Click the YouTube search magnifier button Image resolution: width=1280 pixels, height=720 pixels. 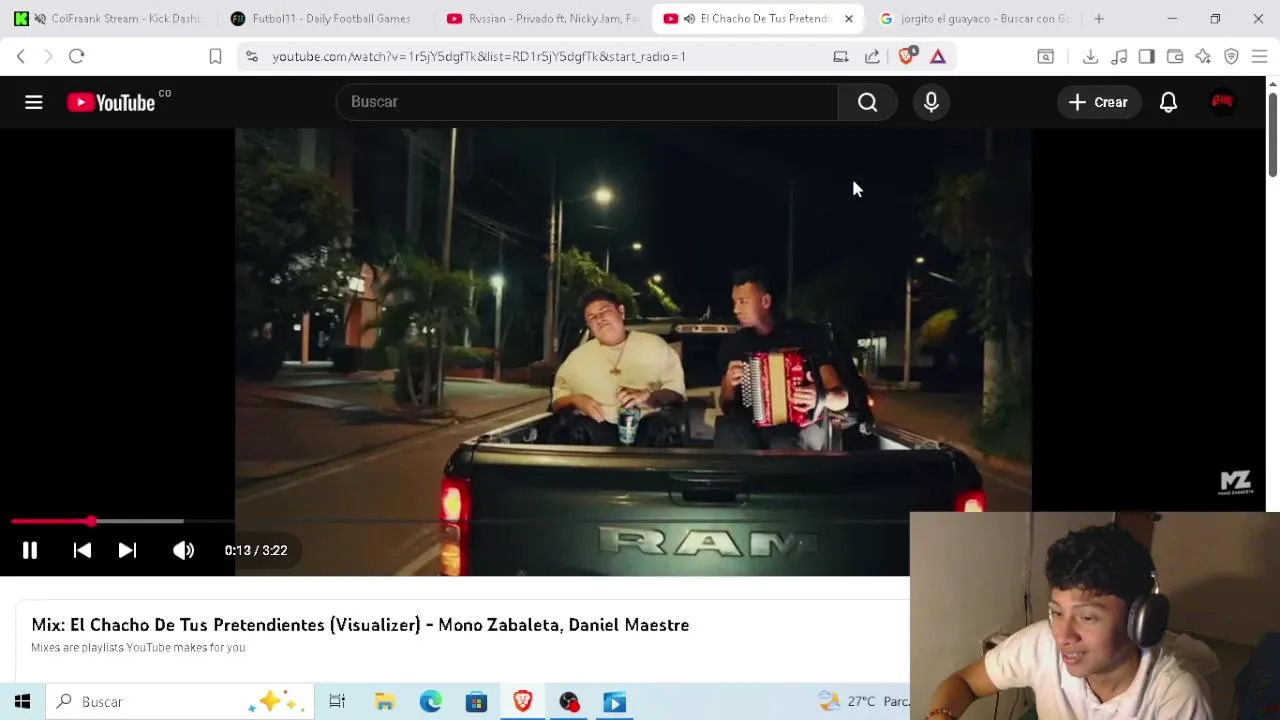pos(867,102)
